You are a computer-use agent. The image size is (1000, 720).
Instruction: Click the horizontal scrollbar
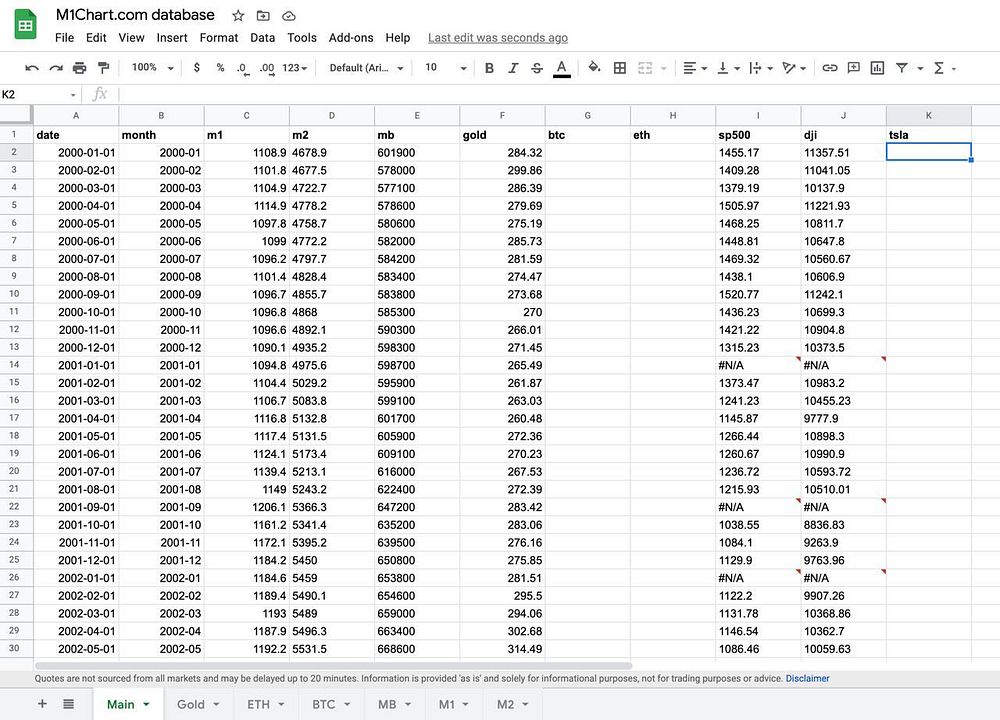pos(334,665)
